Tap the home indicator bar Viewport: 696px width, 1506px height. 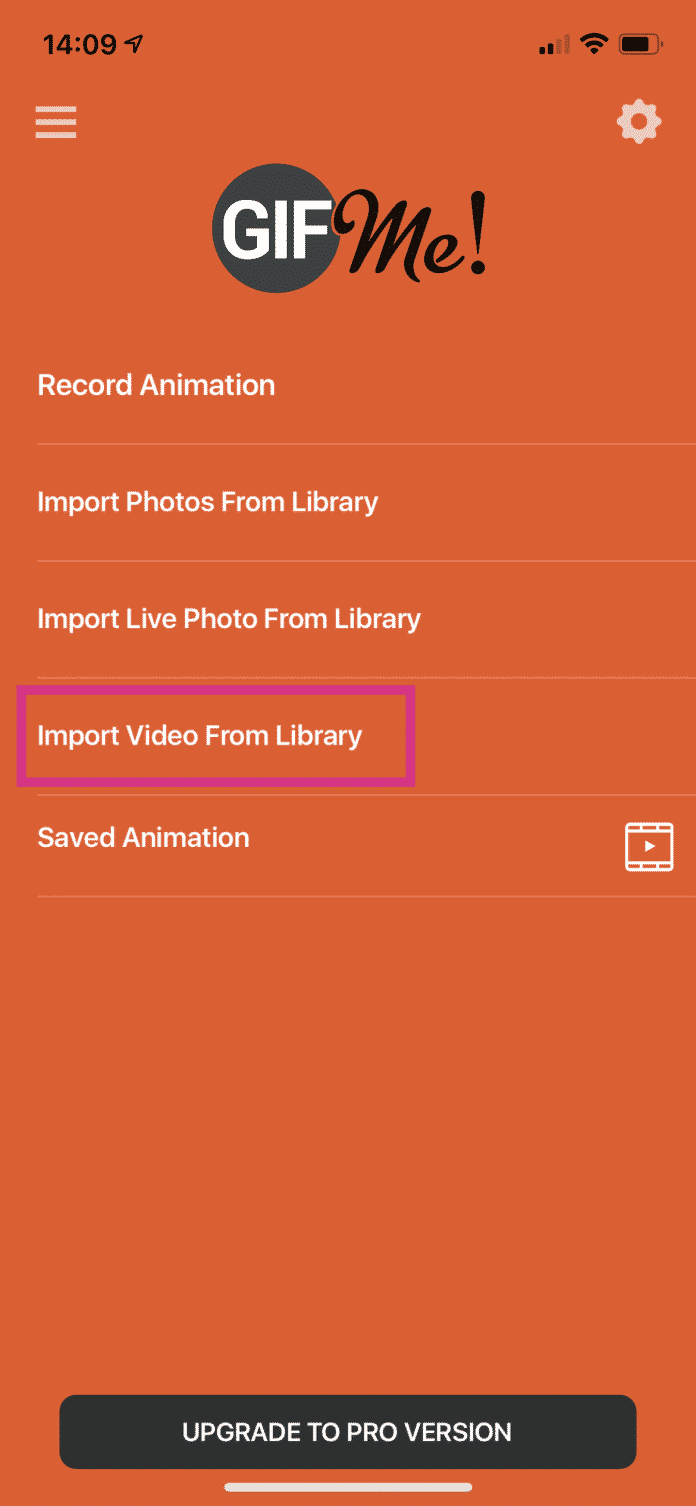point(348,1487)
